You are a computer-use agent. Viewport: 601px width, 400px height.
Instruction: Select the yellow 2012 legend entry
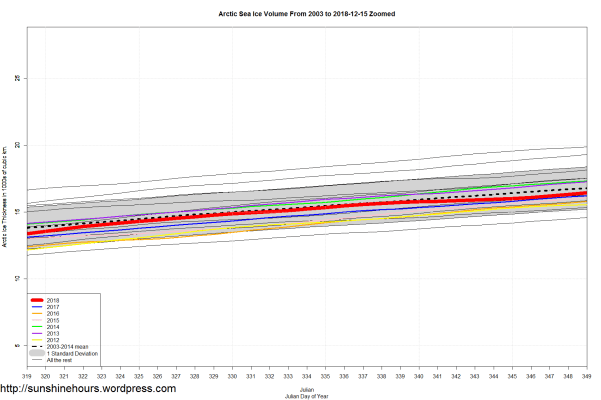point(53,340)
